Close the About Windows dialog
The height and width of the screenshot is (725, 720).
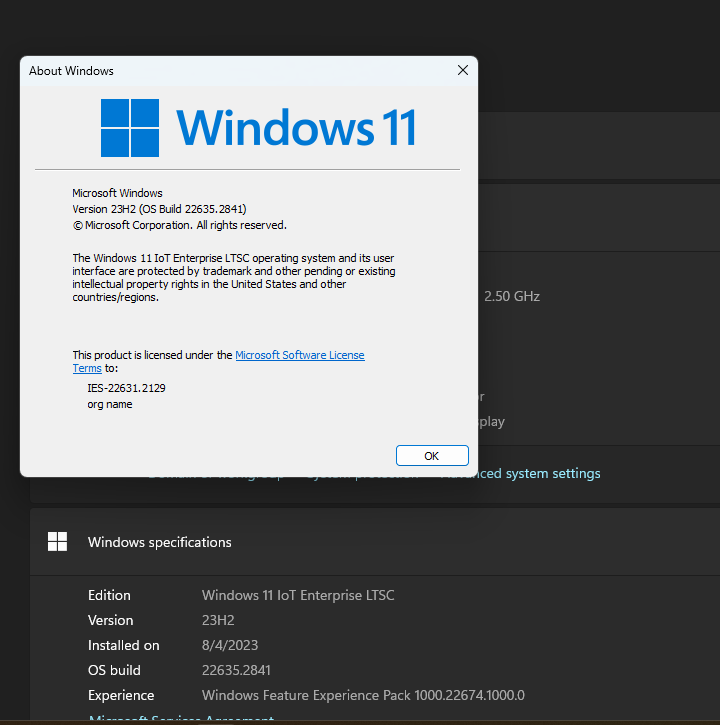click(463, 70)
